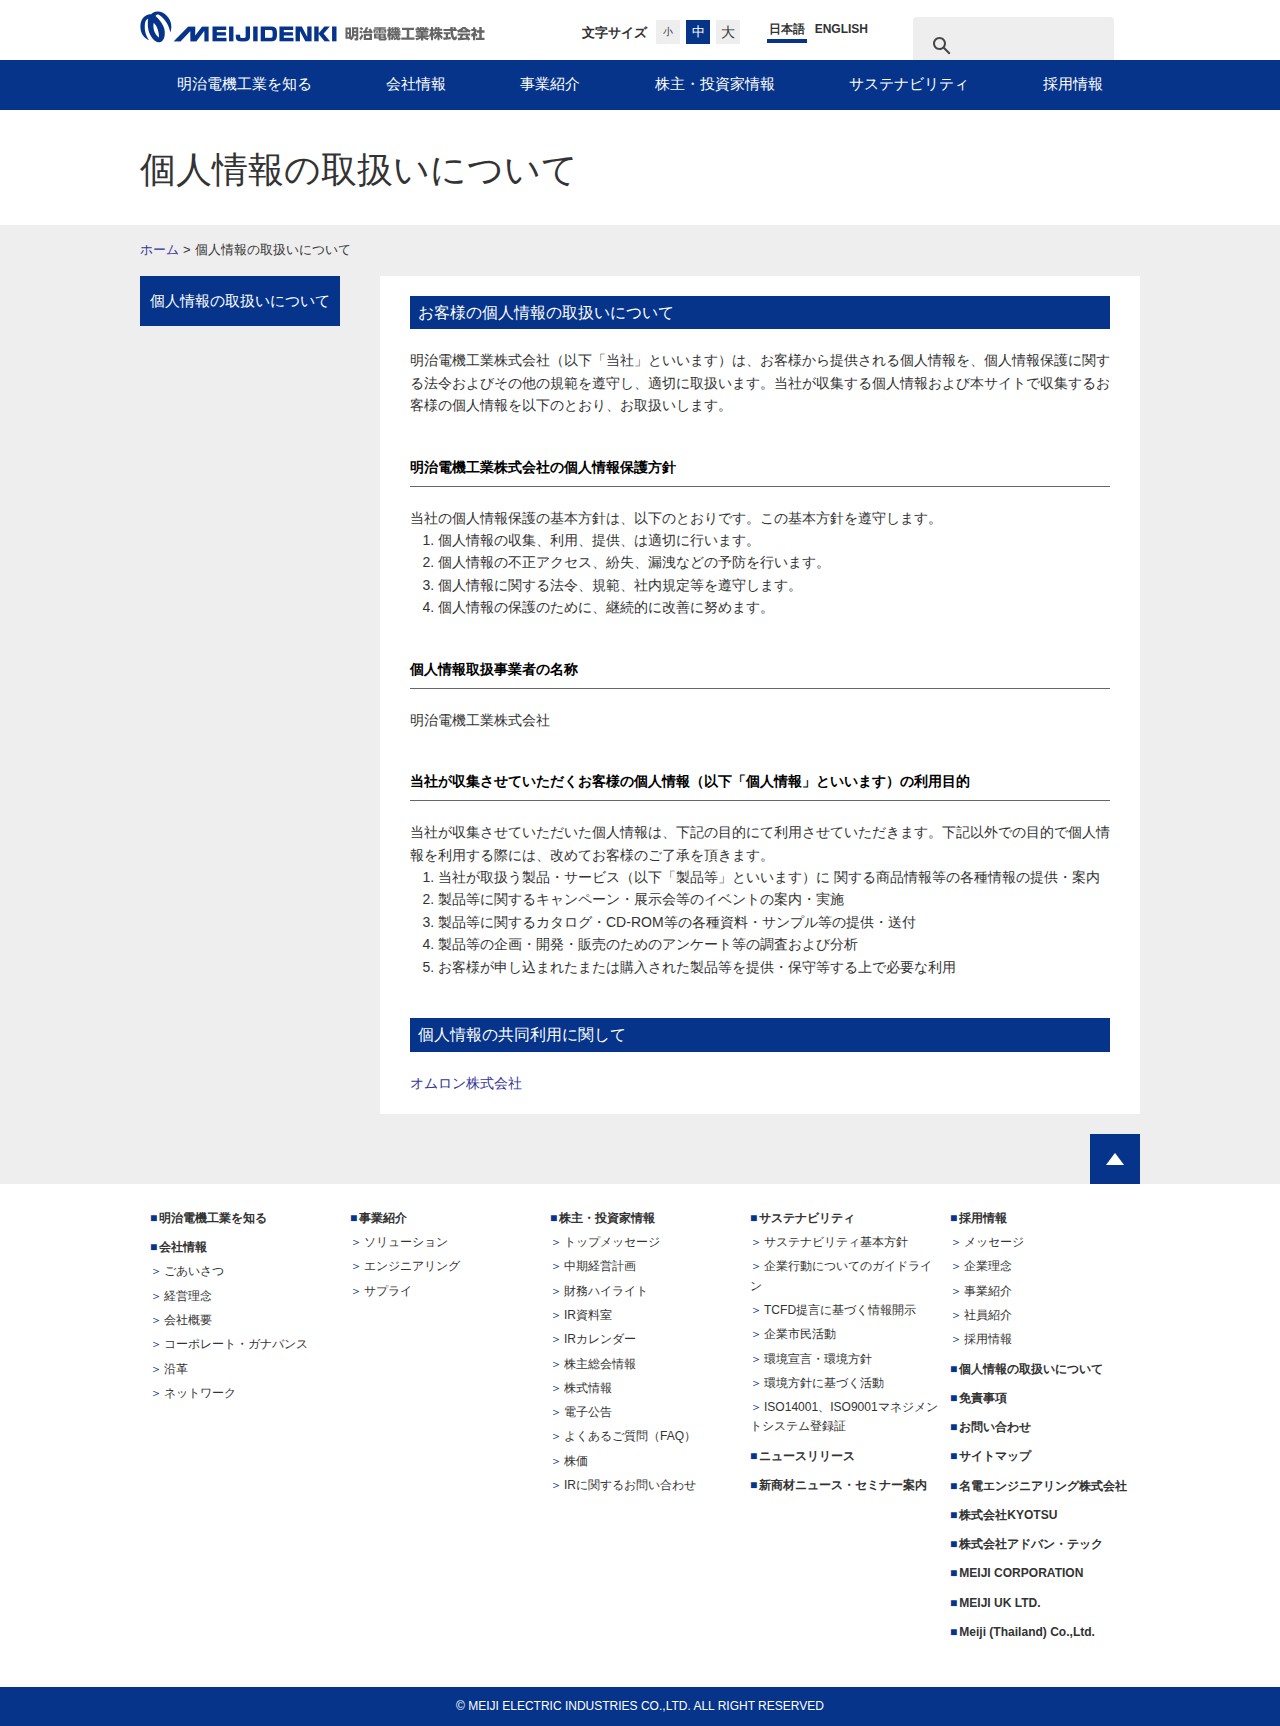Open footer 会社概要 link
This screenshot has height=1726, width=1280.
coord(187,1320)
